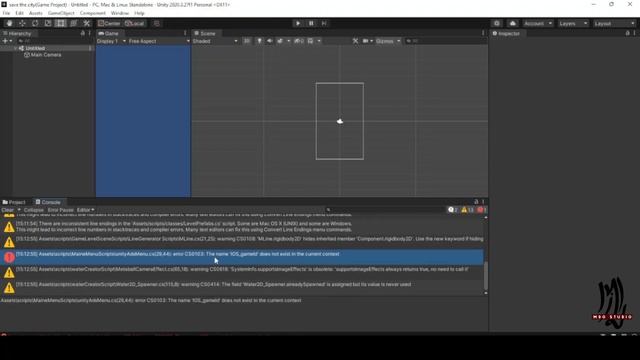Toggle the Center pivot mode button
This screenshot has height=360, width=640.
(109, 23)
